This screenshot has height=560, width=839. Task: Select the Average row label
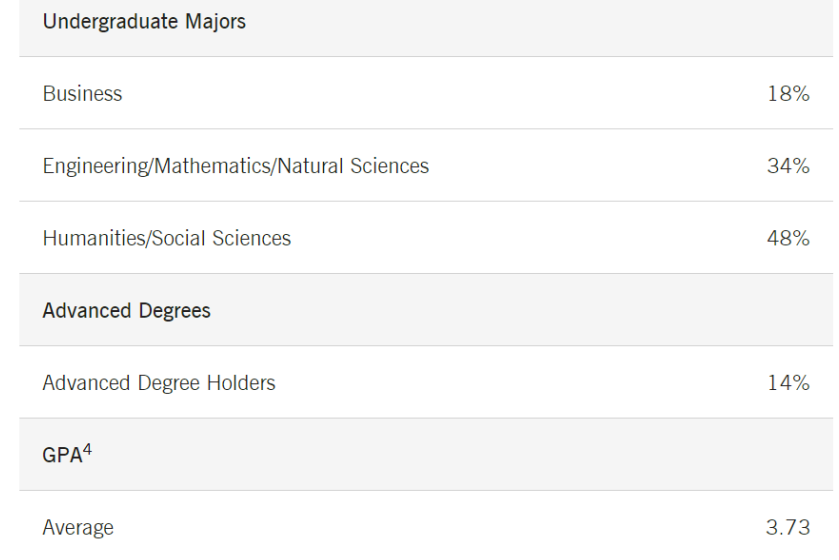(x=78, y=527)
